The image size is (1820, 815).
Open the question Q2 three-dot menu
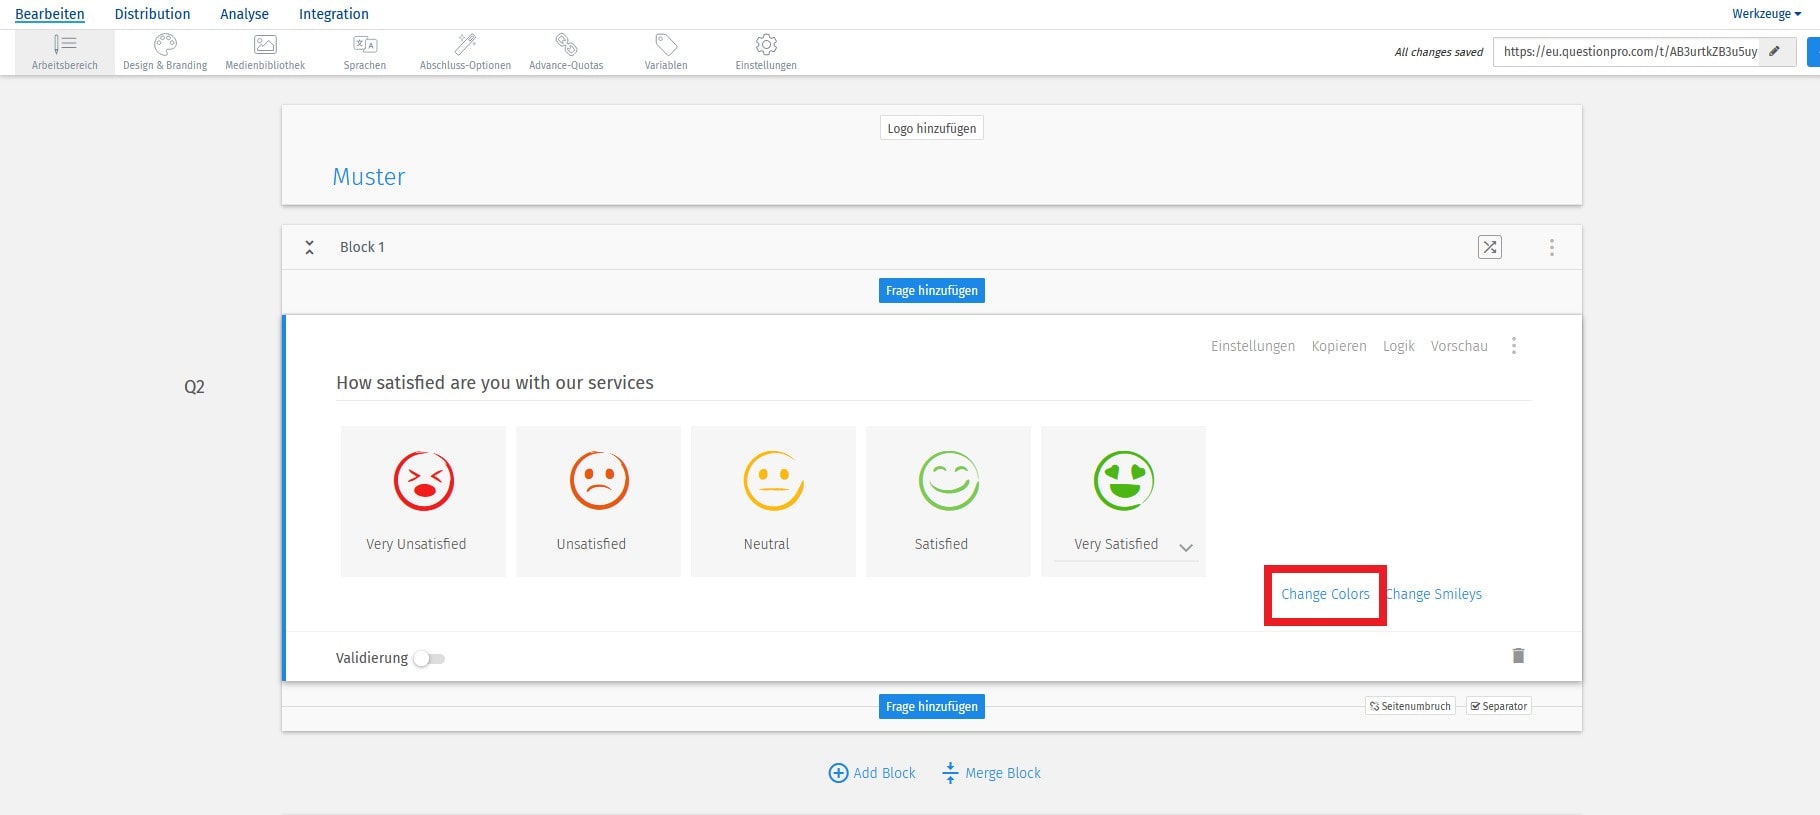pos(1514,346)
